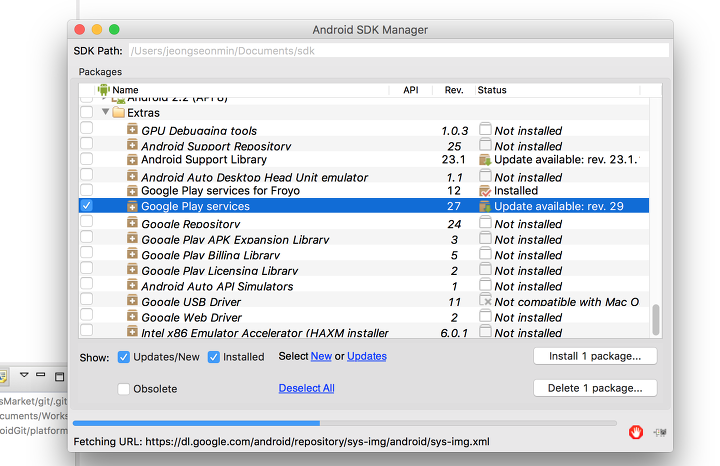The width and height of the screenshot is (720, 466).
Task: Sort packages by Name column header
Action: click(242, 90)
